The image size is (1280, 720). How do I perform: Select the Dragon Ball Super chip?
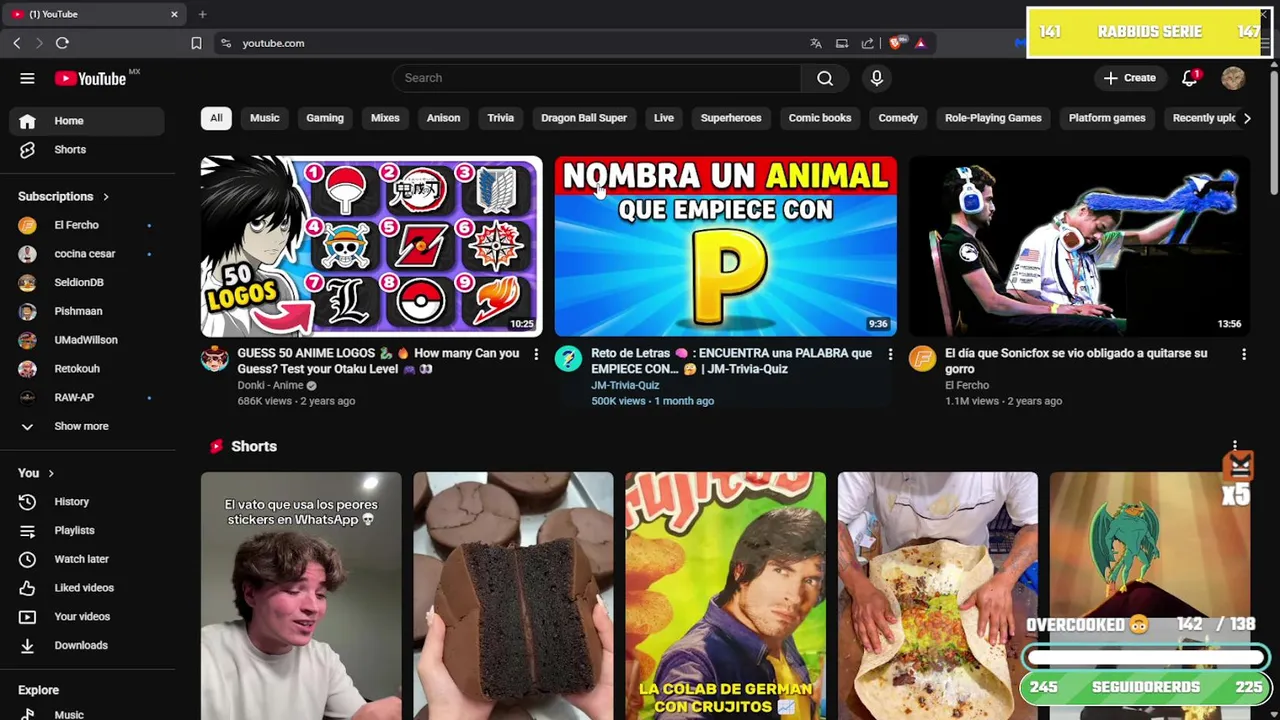(584, 118)
